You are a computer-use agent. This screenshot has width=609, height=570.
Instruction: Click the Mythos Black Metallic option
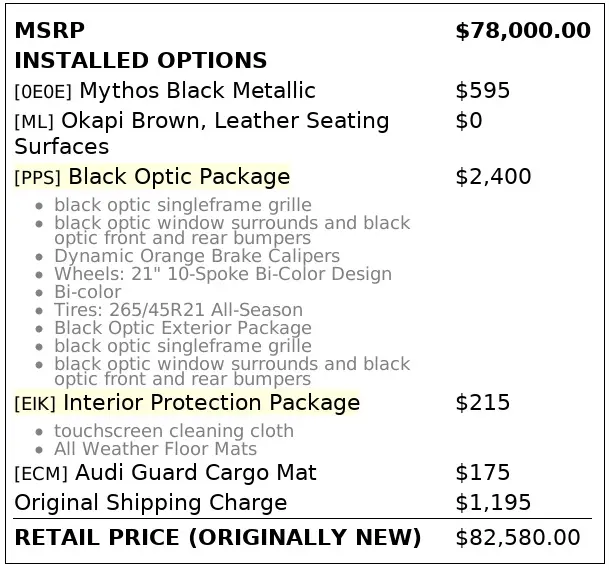(x=197, y=90)
